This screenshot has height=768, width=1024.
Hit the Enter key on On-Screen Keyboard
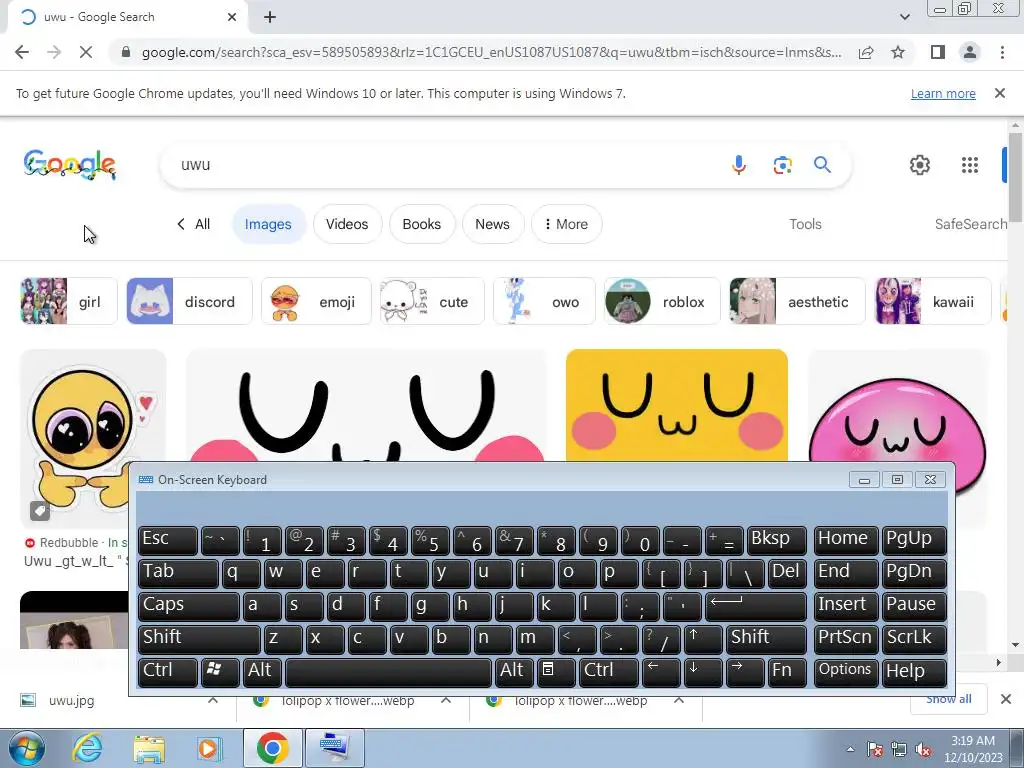(756, 605)
